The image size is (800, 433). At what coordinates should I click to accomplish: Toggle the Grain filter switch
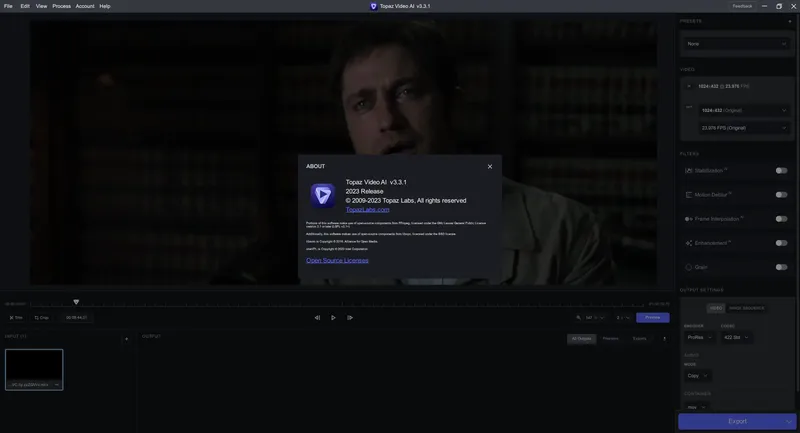tap(781, 267)
